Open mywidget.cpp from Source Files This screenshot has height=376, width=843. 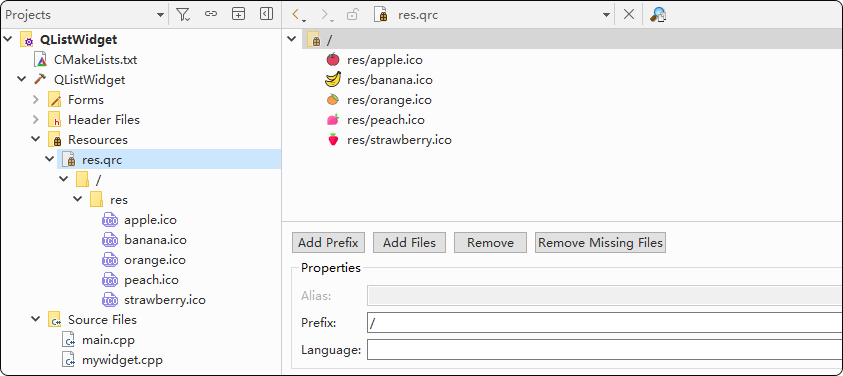[122, 360]
